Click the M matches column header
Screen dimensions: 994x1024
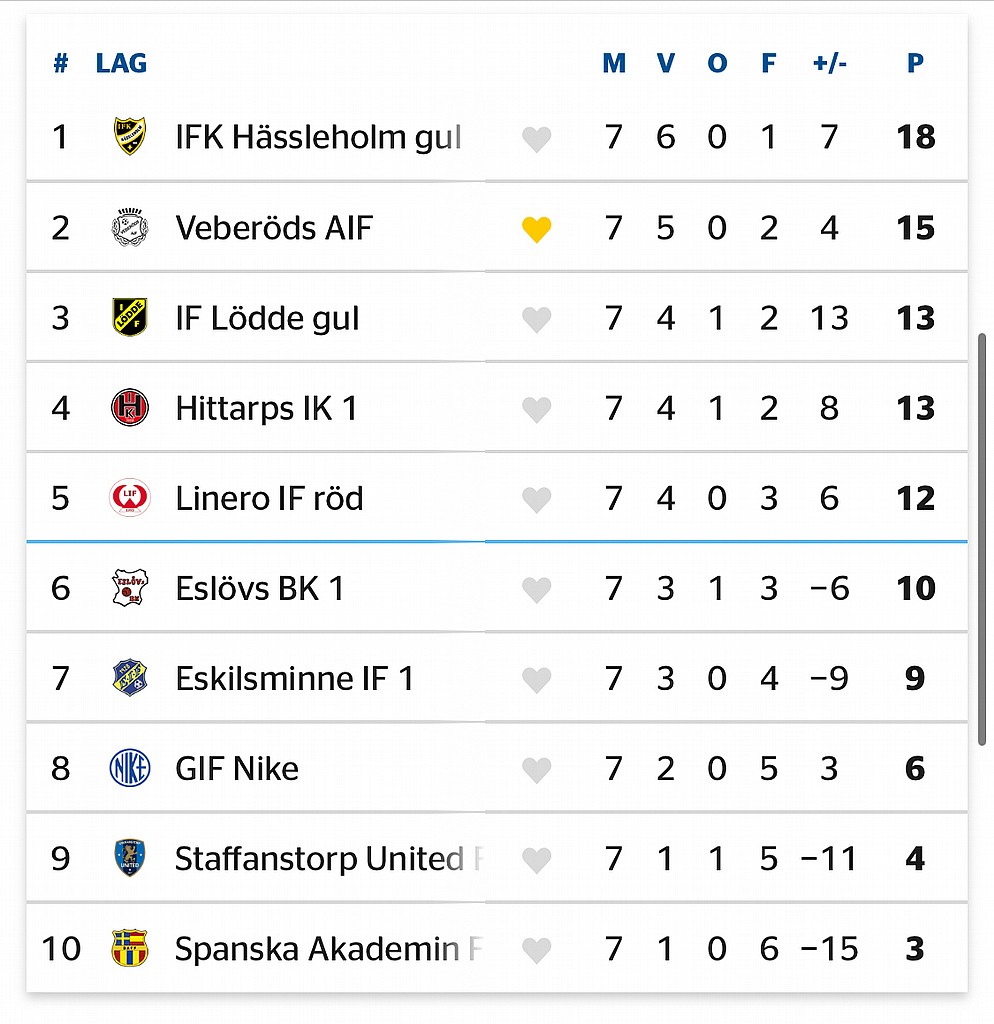tap(614, 63)
